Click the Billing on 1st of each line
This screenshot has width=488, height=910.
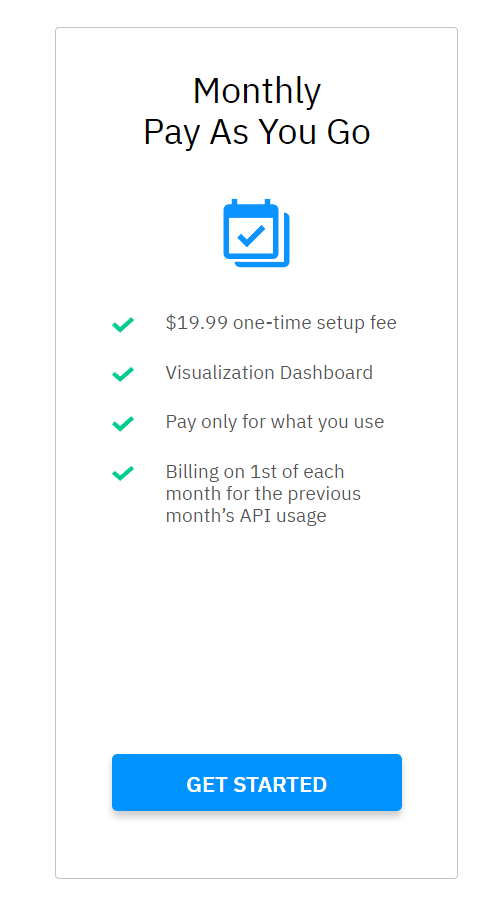pyautogui.click(x=255, y=471)
